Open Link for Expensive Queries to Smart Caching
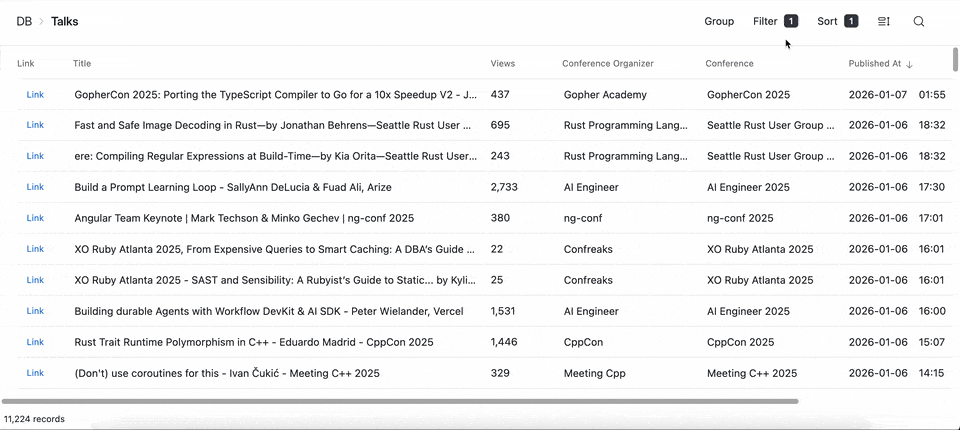Viewport: 960px width, 430px height. 35,249
